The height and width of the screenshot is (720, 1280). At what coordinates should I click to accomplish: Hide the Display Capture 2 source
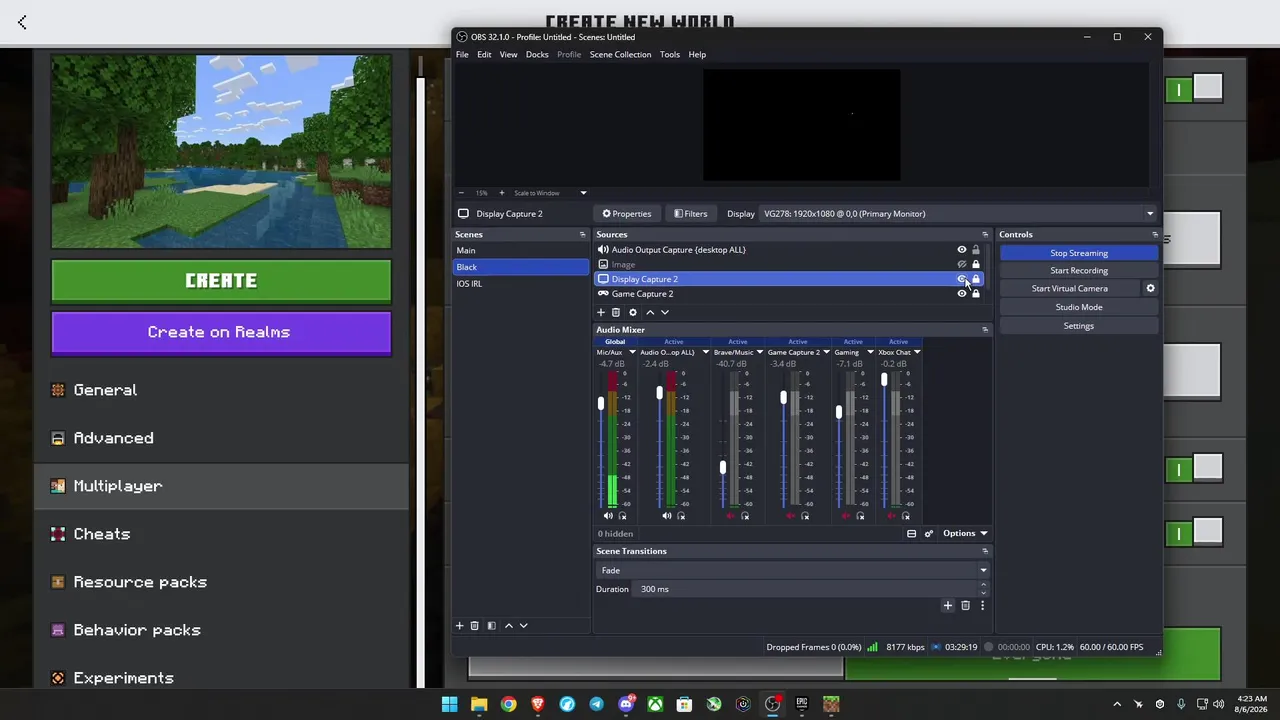point(962,279)
